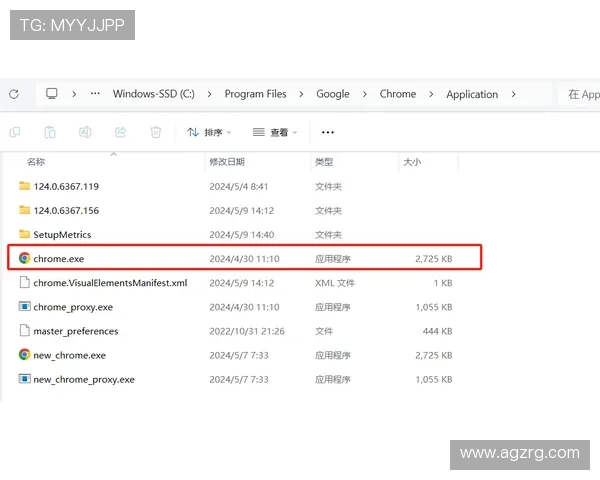This screenshot has width=600, height=480.
Task: Expand chevron after Application breadcrumb
Action: click(x=514, y=94)
